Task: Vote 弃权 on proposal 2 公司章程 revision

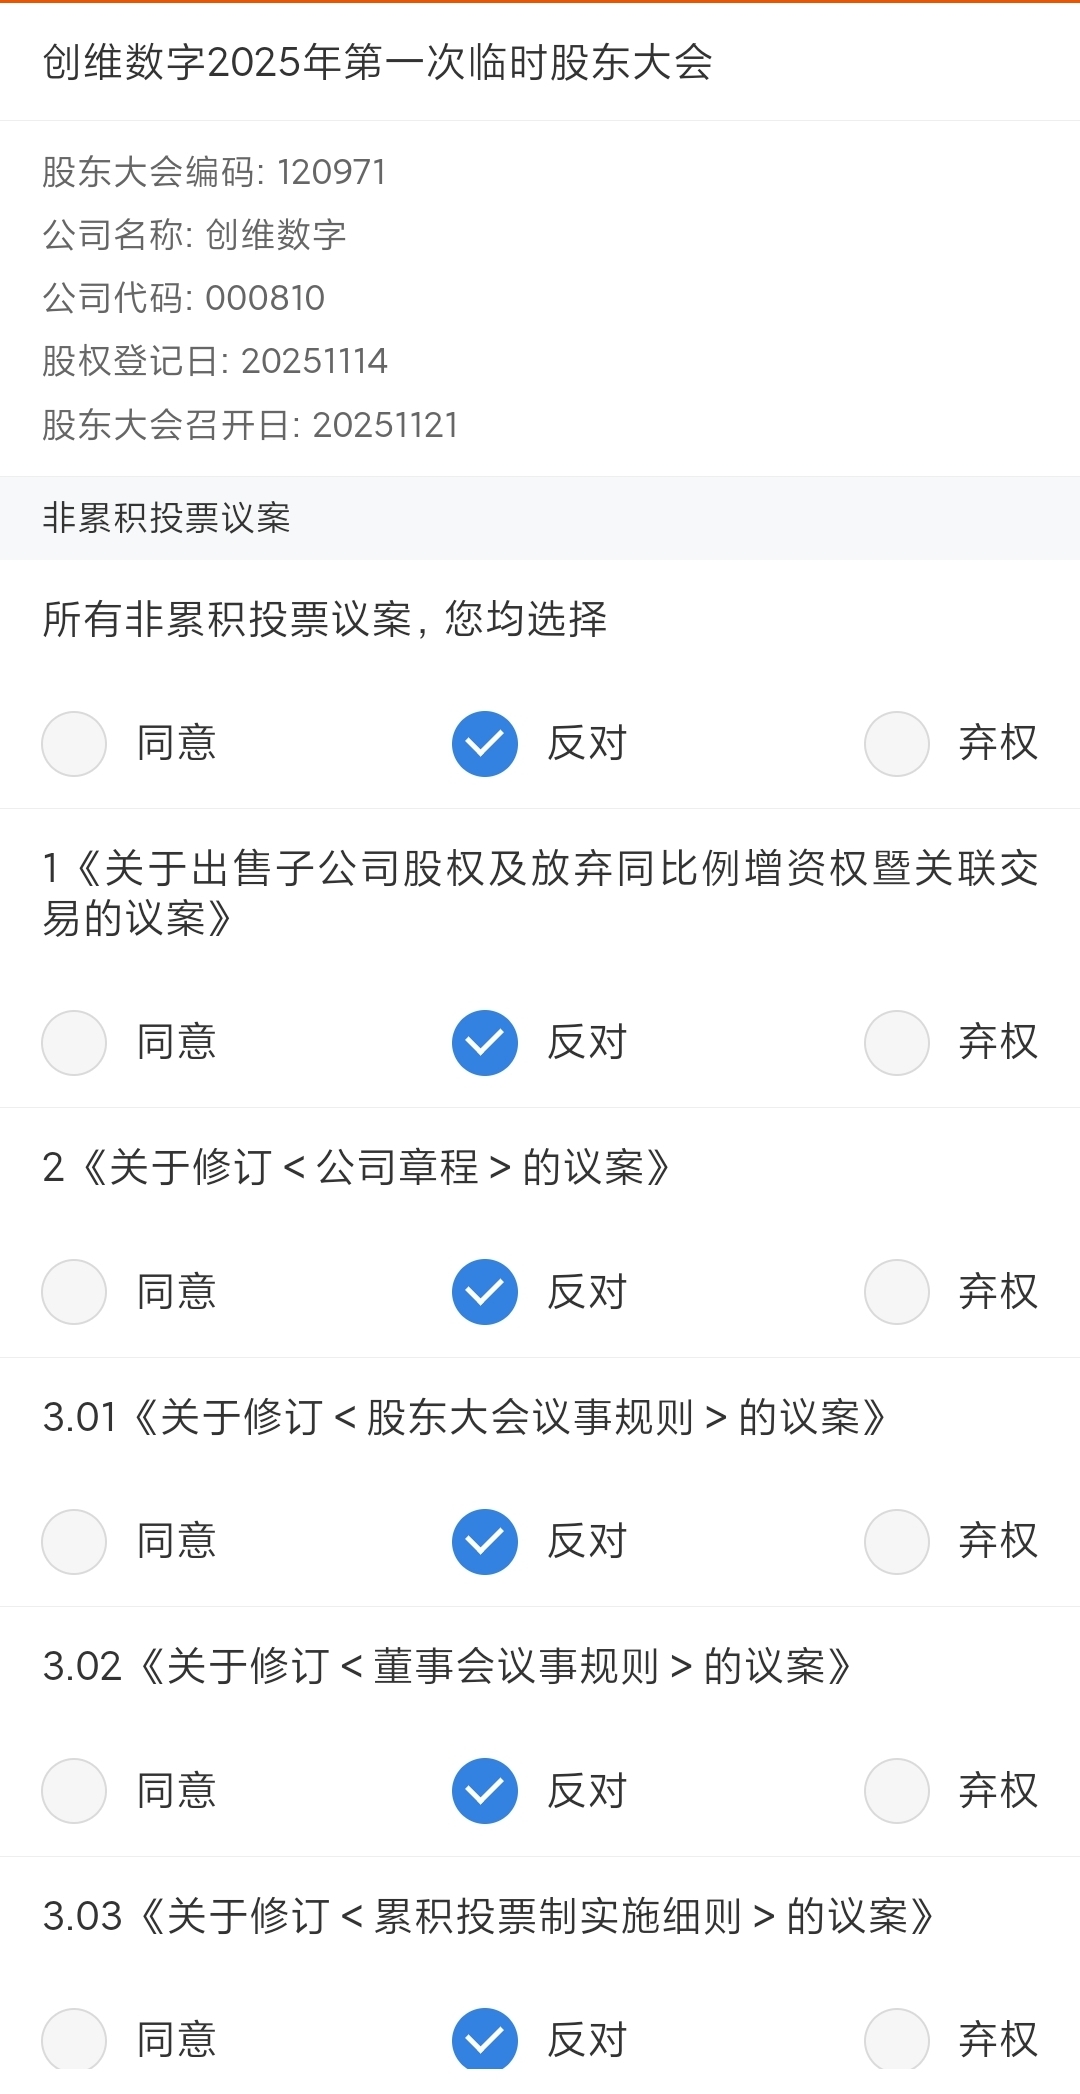Action: 897,1291
